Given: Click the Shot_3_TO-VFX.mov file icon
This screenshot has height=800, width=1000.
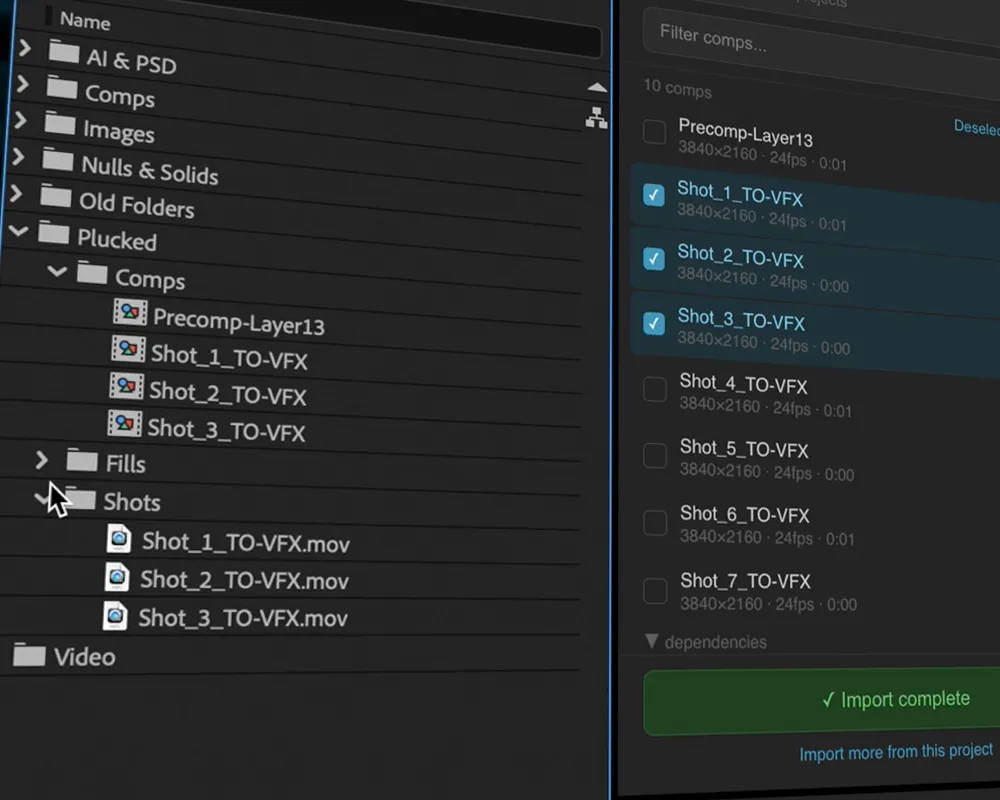Looking at the screenshot, I should 115,615.
